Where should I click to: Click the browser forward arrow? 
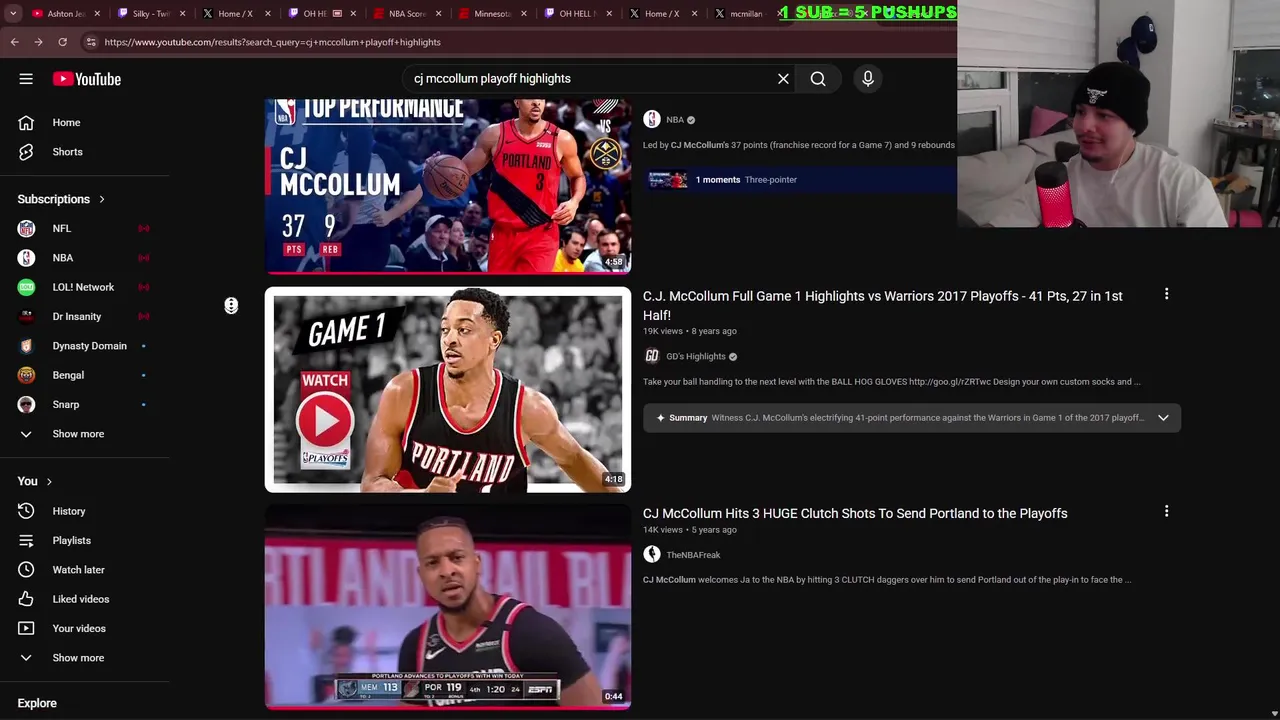38,42
